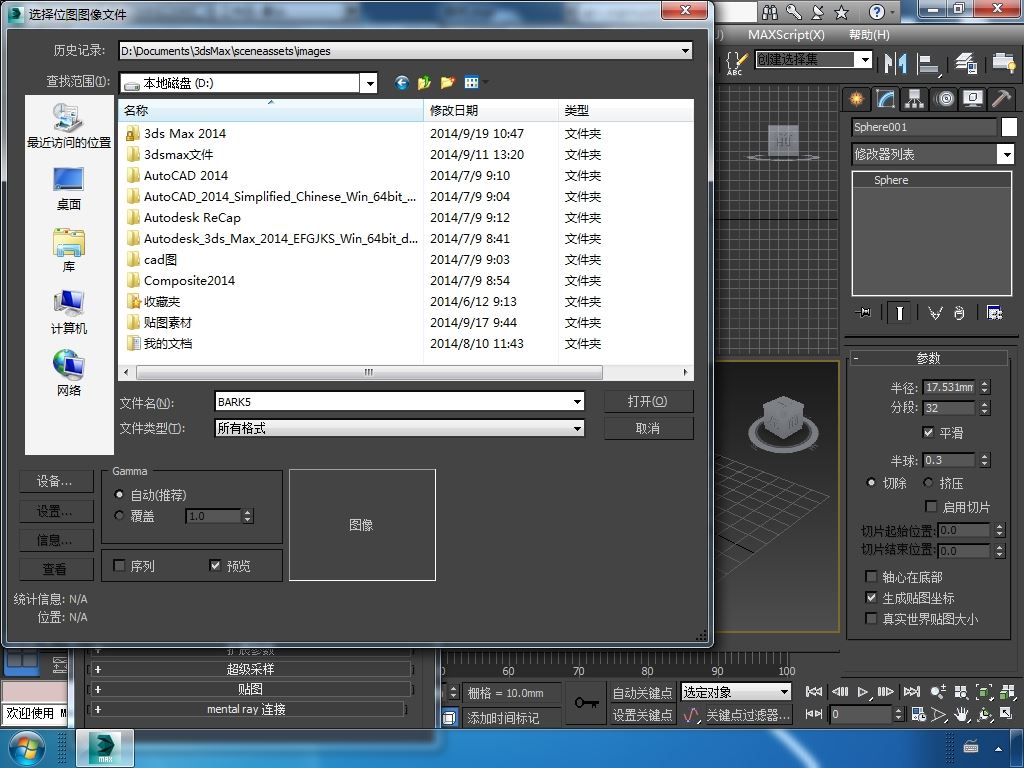Expand the mental ray 连接 rollout
1024x768 pixels.
click(247, 709)
